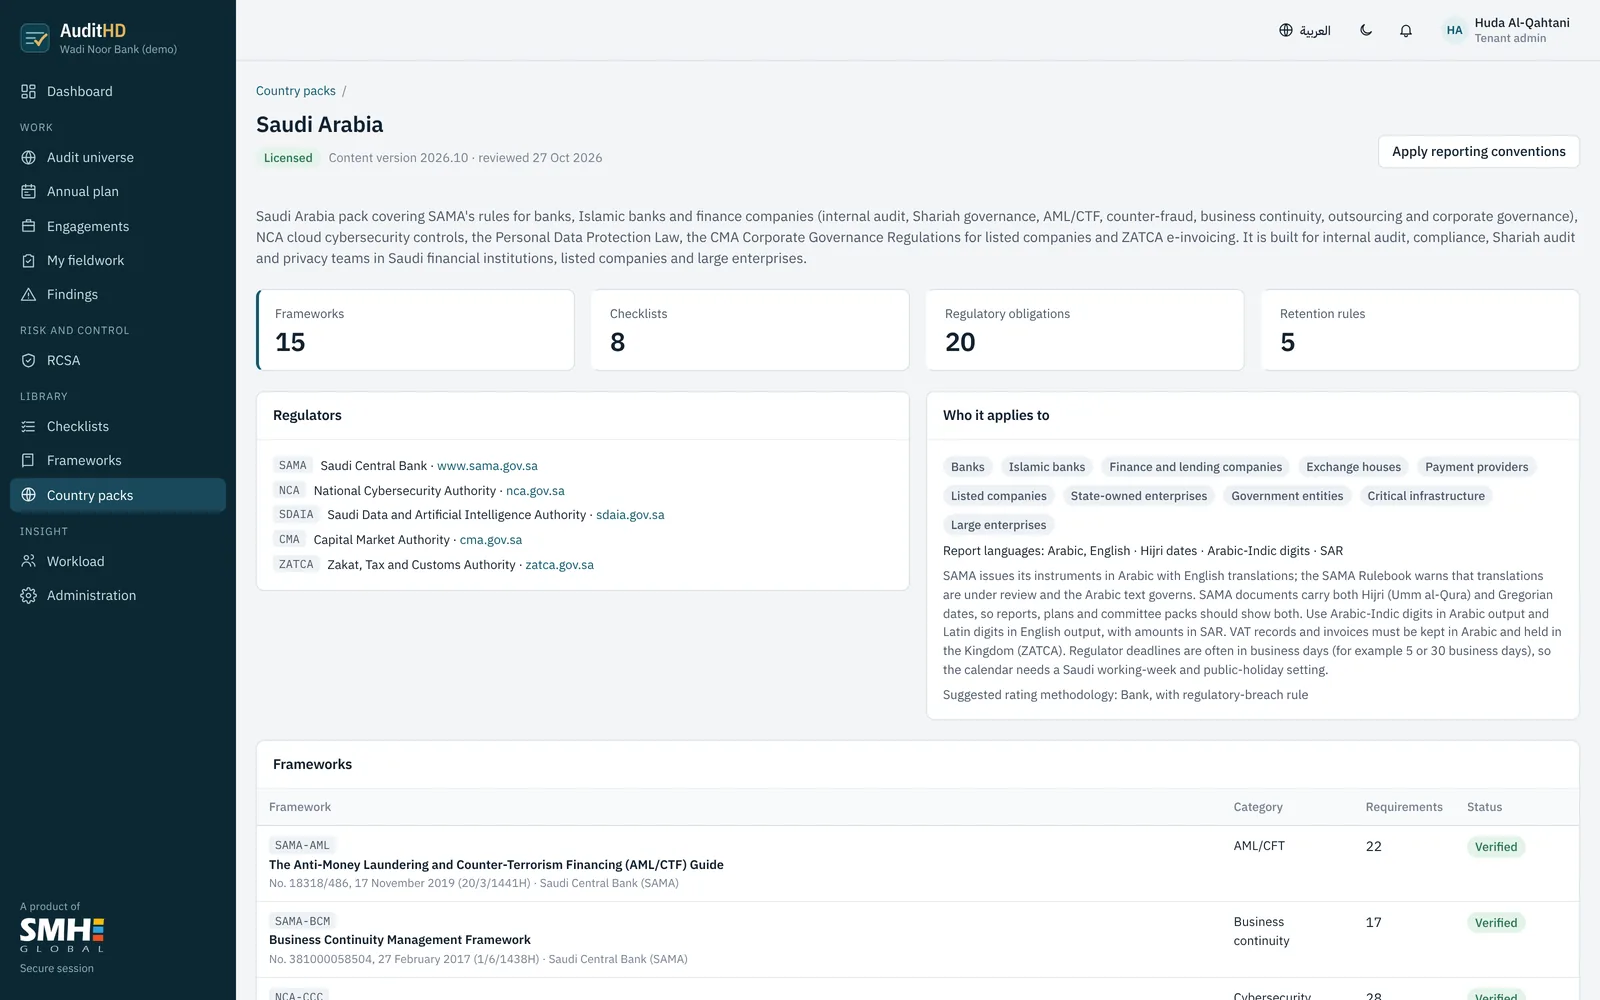Click the AuditHD logo icon
Viewport: 1600px width, 1000px height.
click(35, 38)
